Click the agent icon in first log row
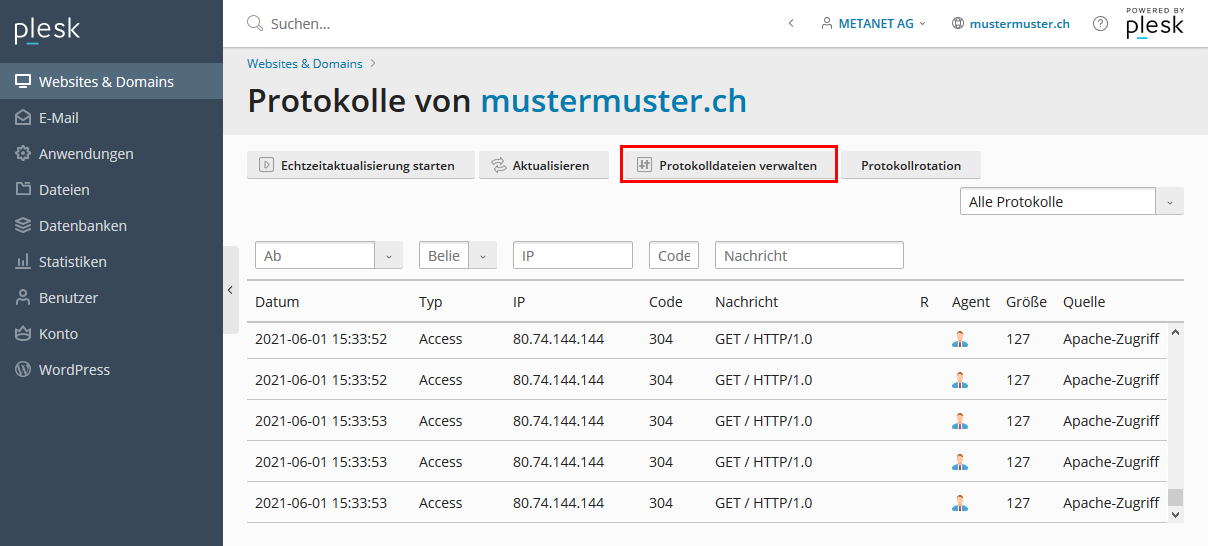Viewport: 1209px width, 546px height. [x=960, y=339]
